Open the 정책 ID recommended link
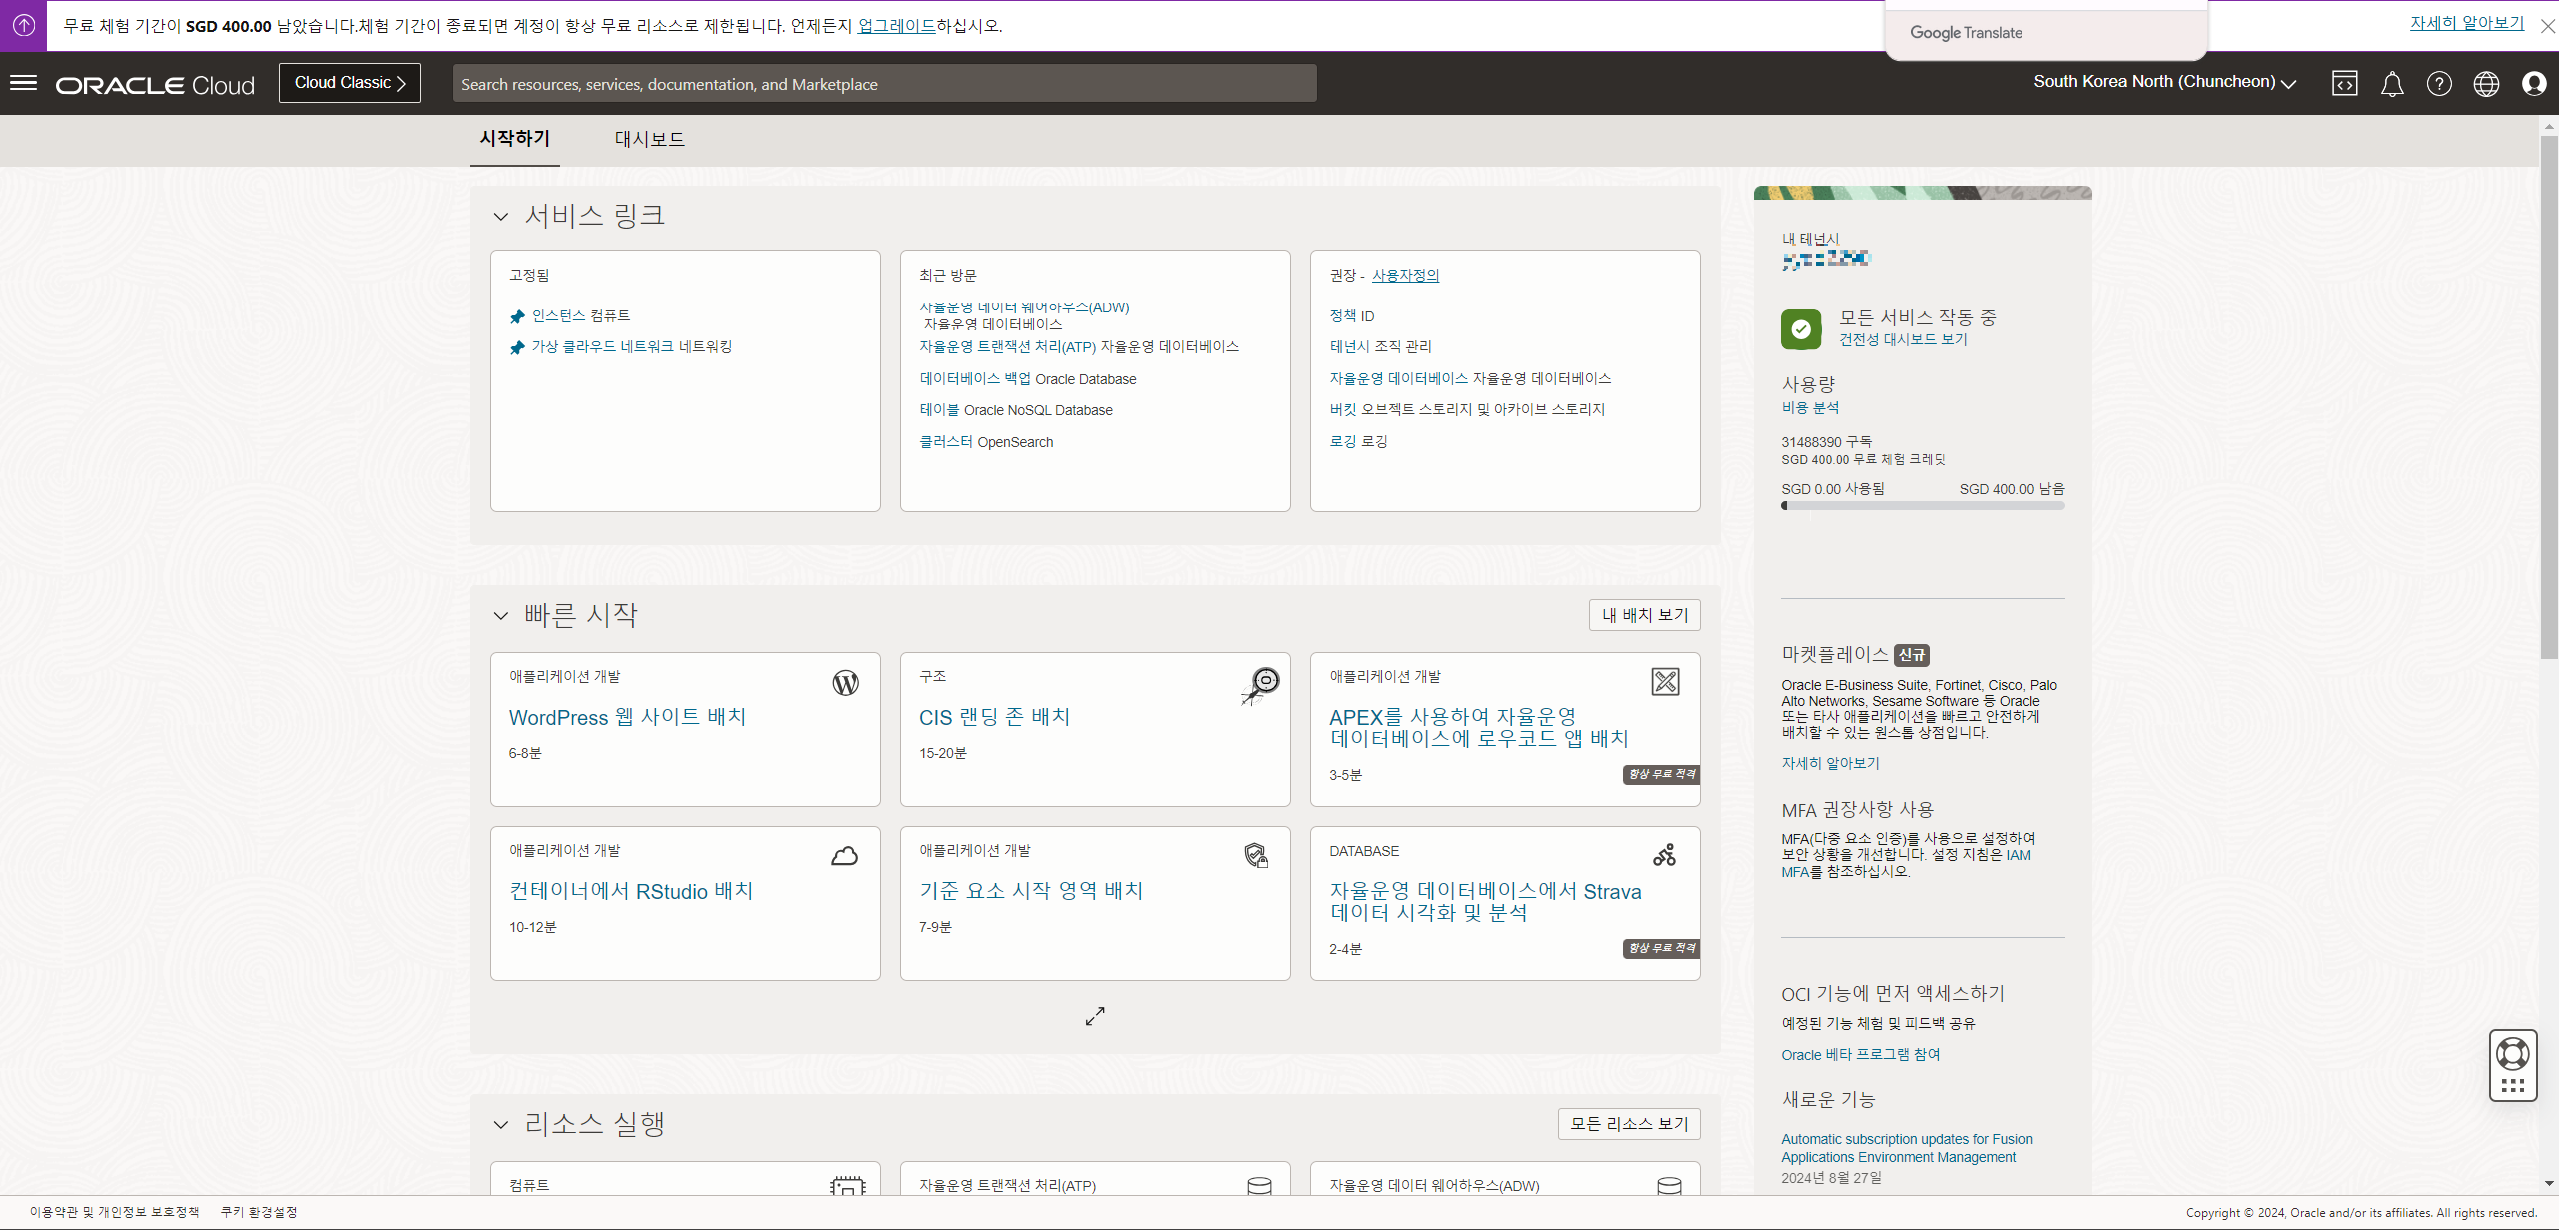2559x1230 pixels. click(1352, 316)
